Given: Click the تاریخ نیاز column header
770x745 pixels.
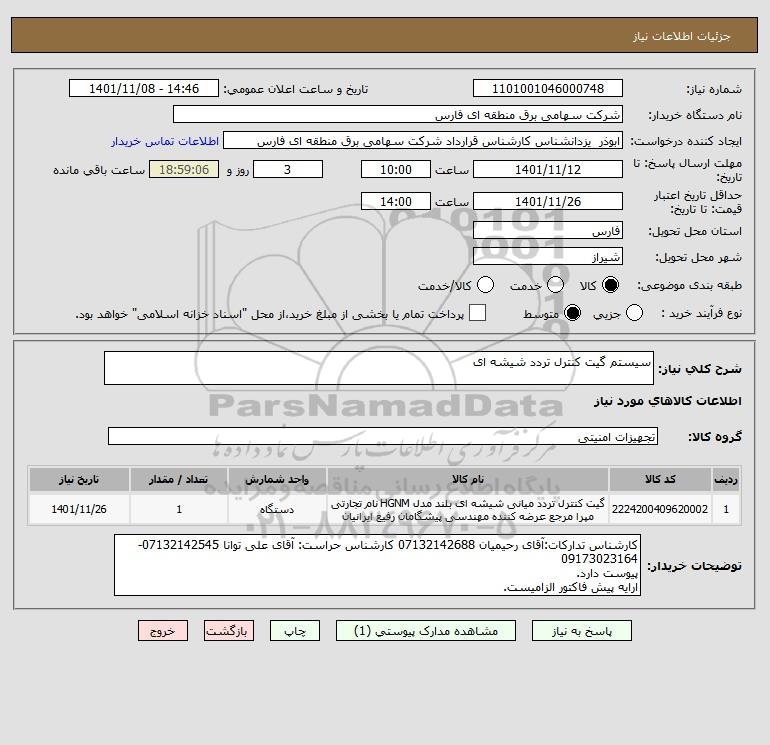Looking at the screenshot, I should (x=79, y=479).
